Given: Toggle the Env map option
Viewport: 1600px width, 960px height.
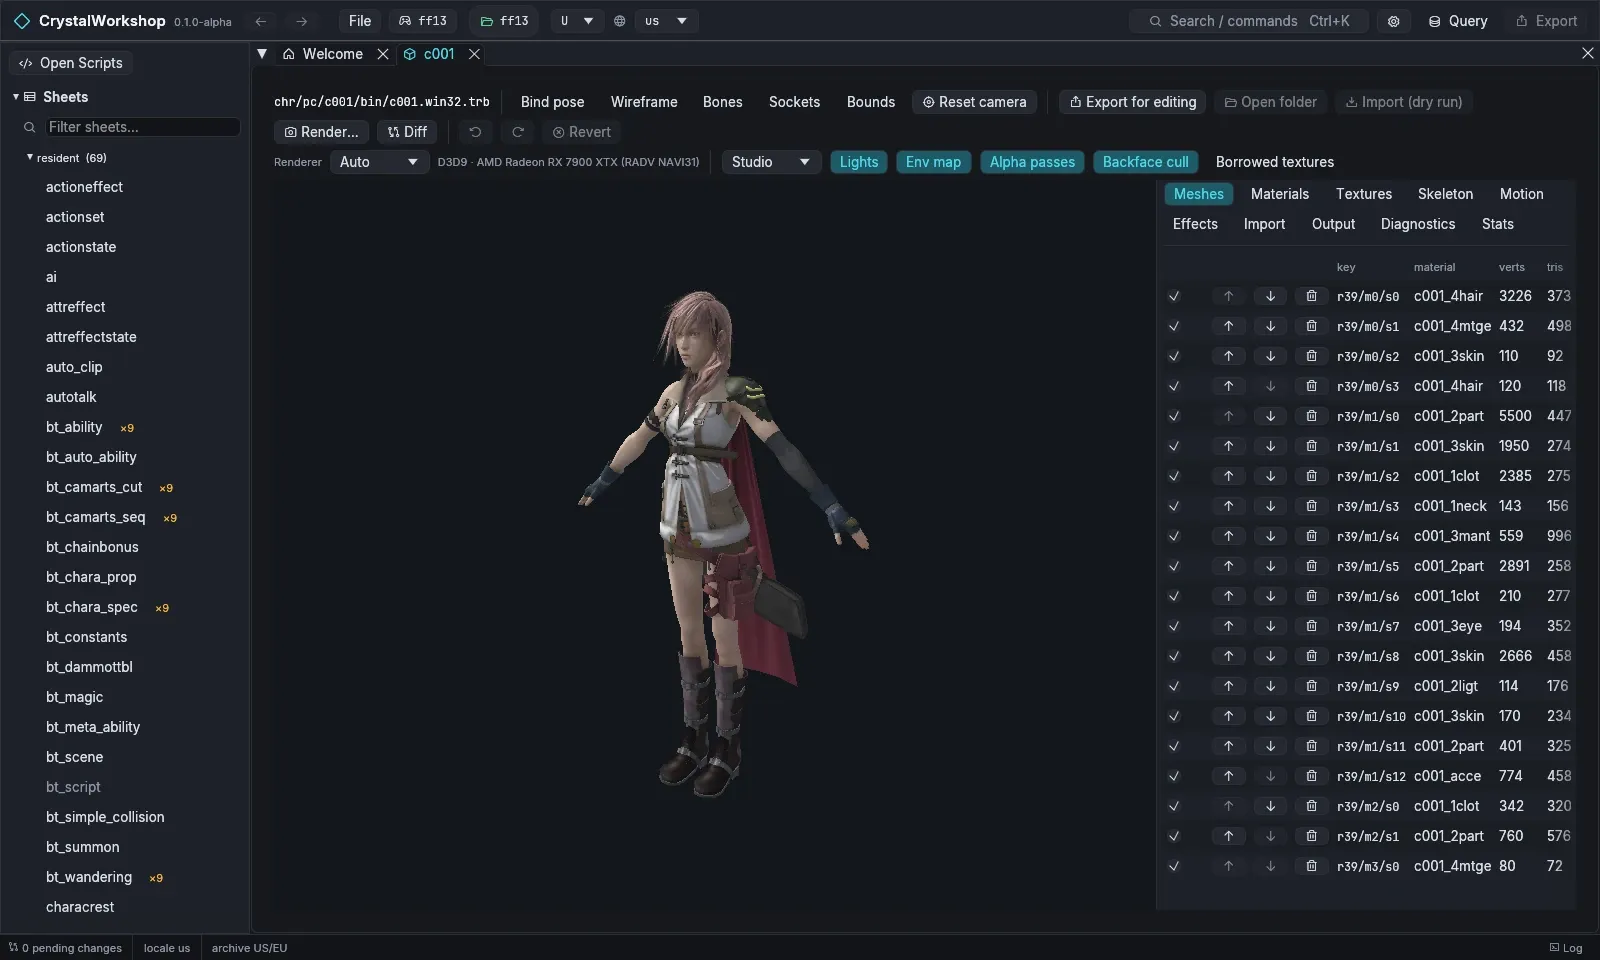Looking at the screenshot, I should point(933,162).
